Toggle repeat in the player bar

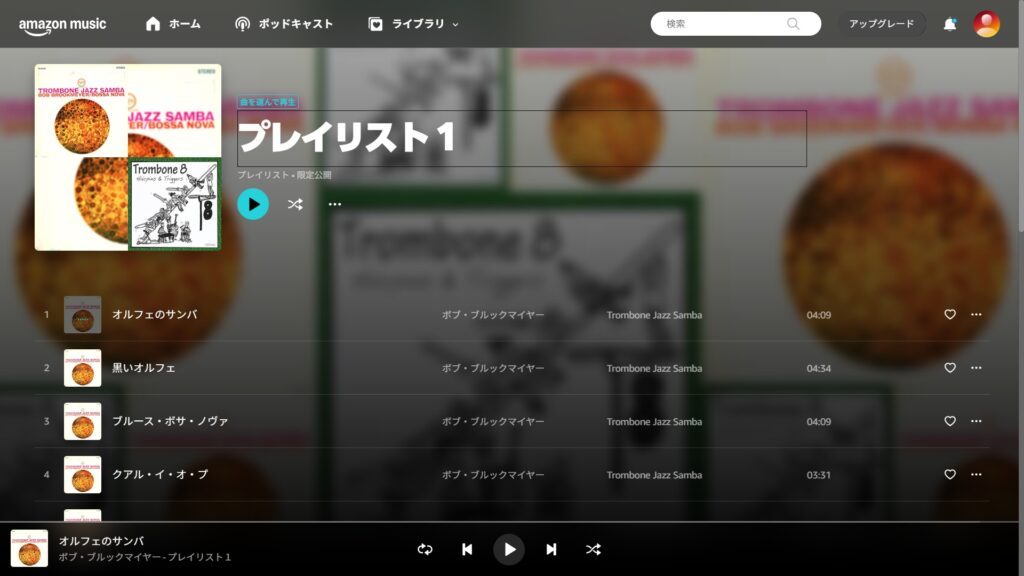coord(425,549)
